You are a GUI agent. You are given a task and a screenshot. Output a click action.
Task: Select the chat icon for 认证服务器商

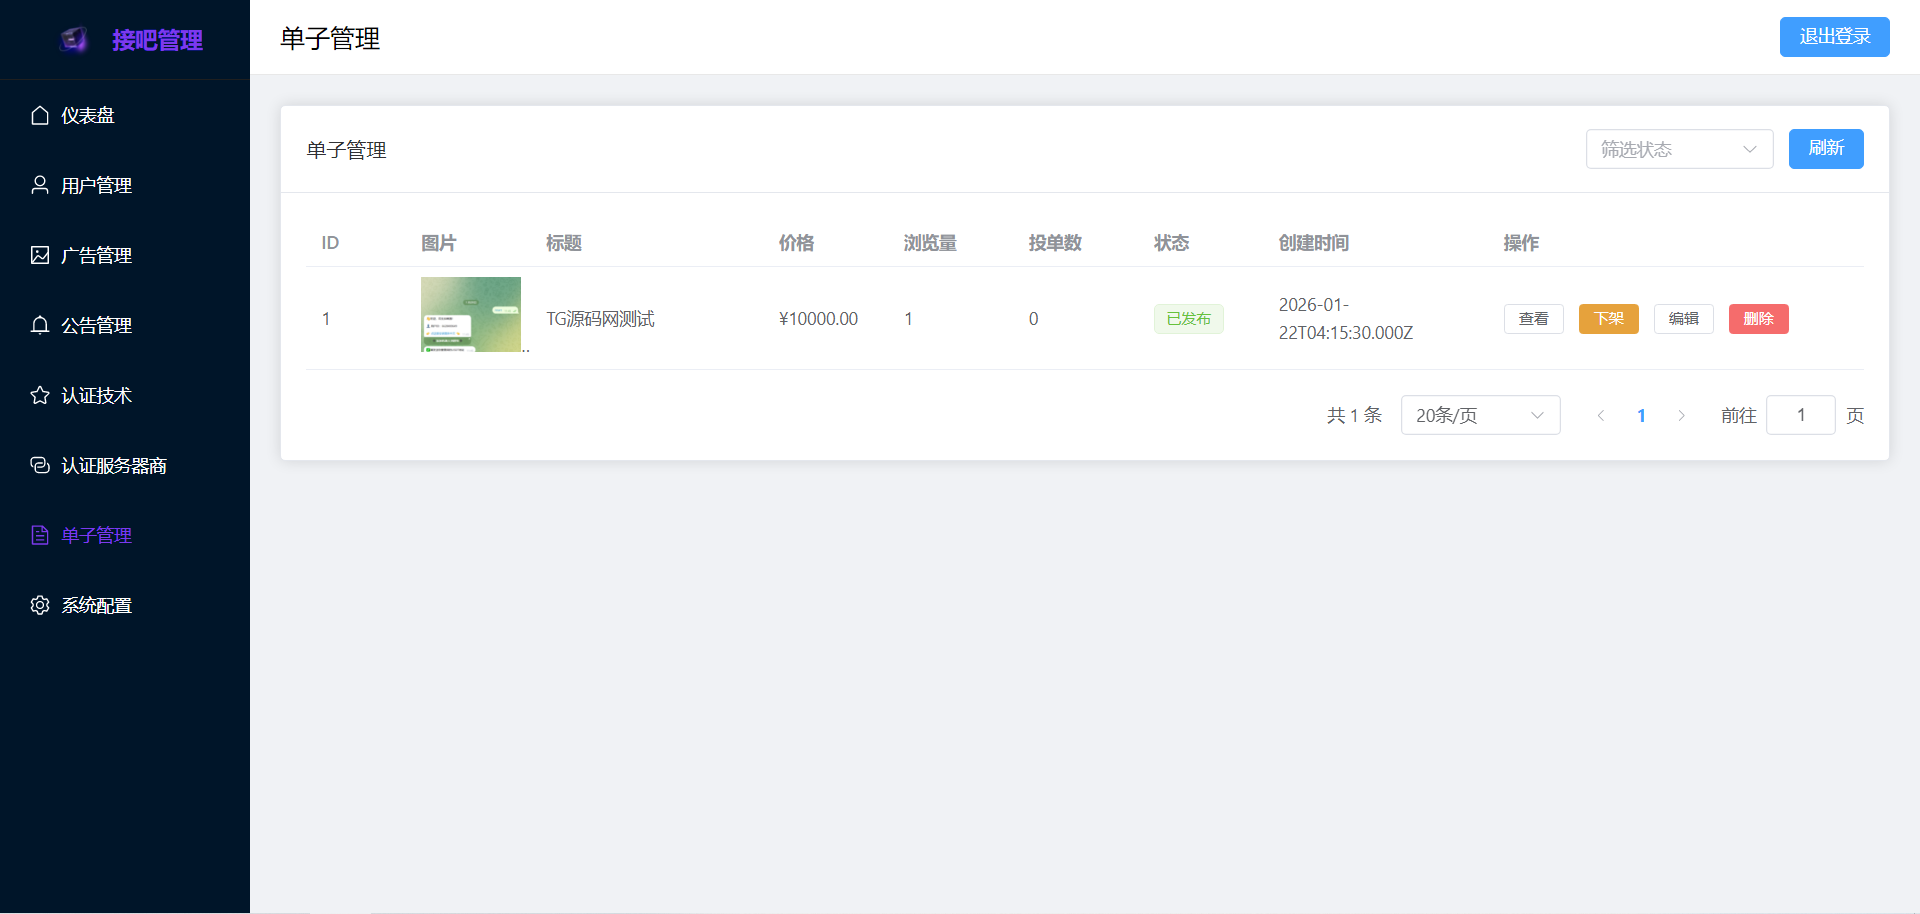click(x=40, y=465)
